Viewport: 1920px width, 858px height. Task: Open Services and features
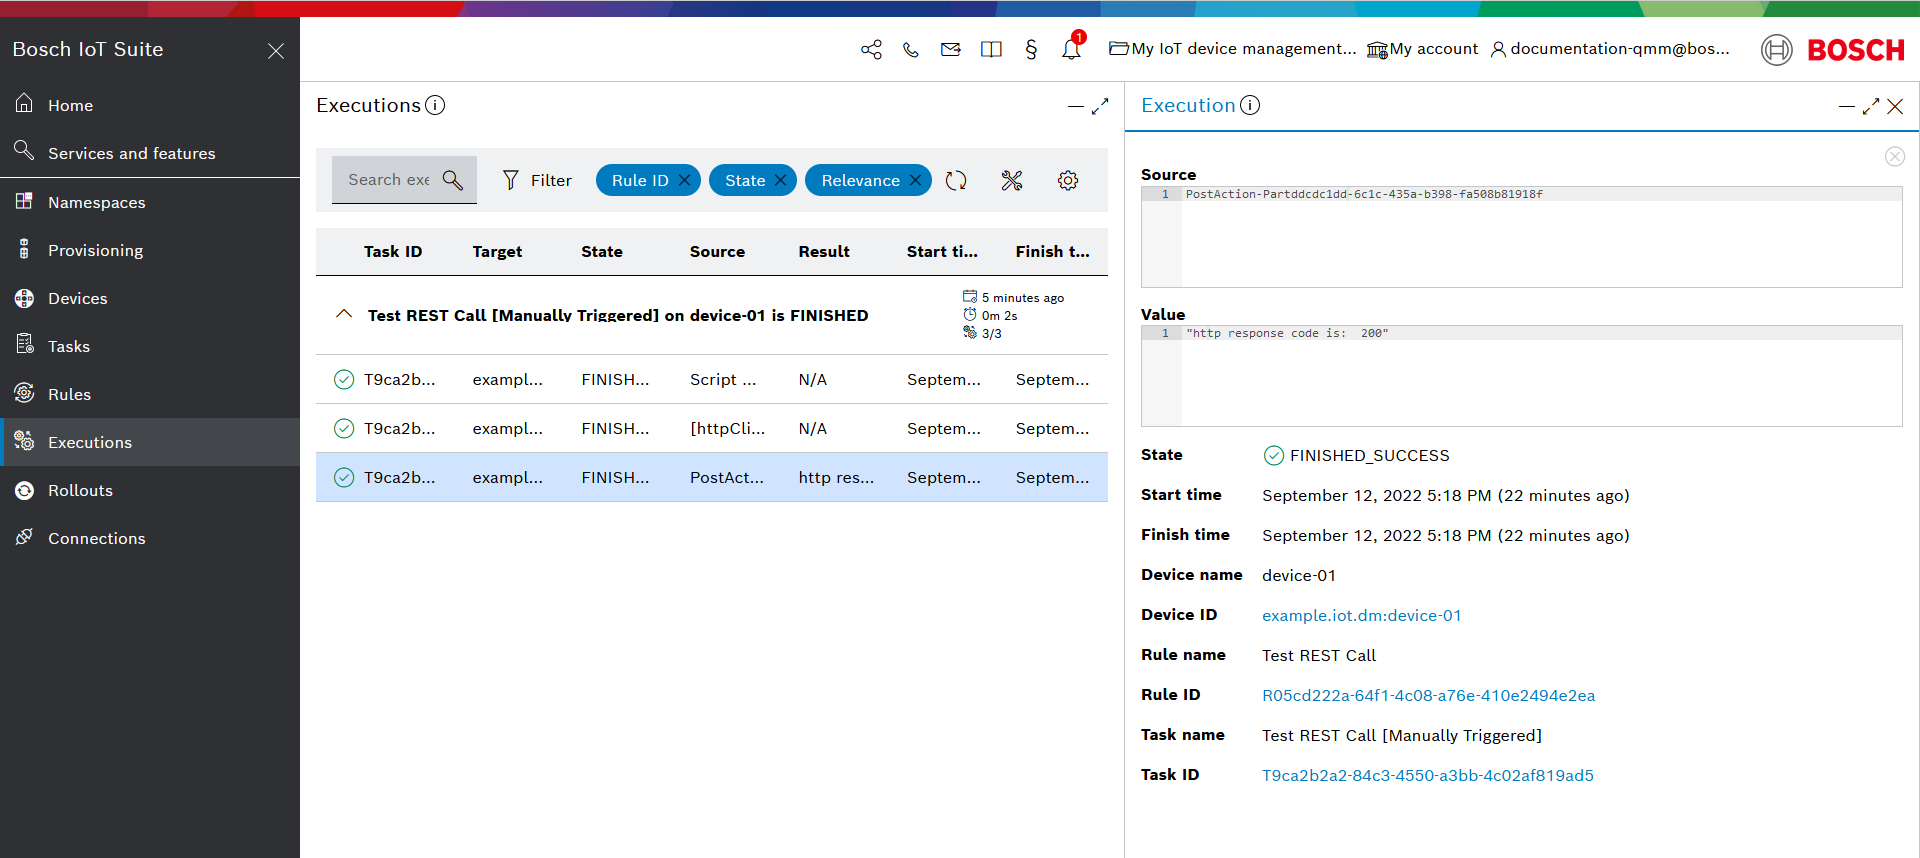tap(150, 153)
